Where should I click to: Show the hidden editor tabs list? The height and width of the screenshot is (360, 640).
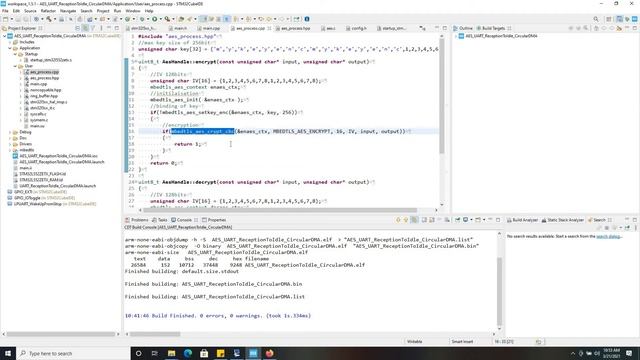(422, 28)
